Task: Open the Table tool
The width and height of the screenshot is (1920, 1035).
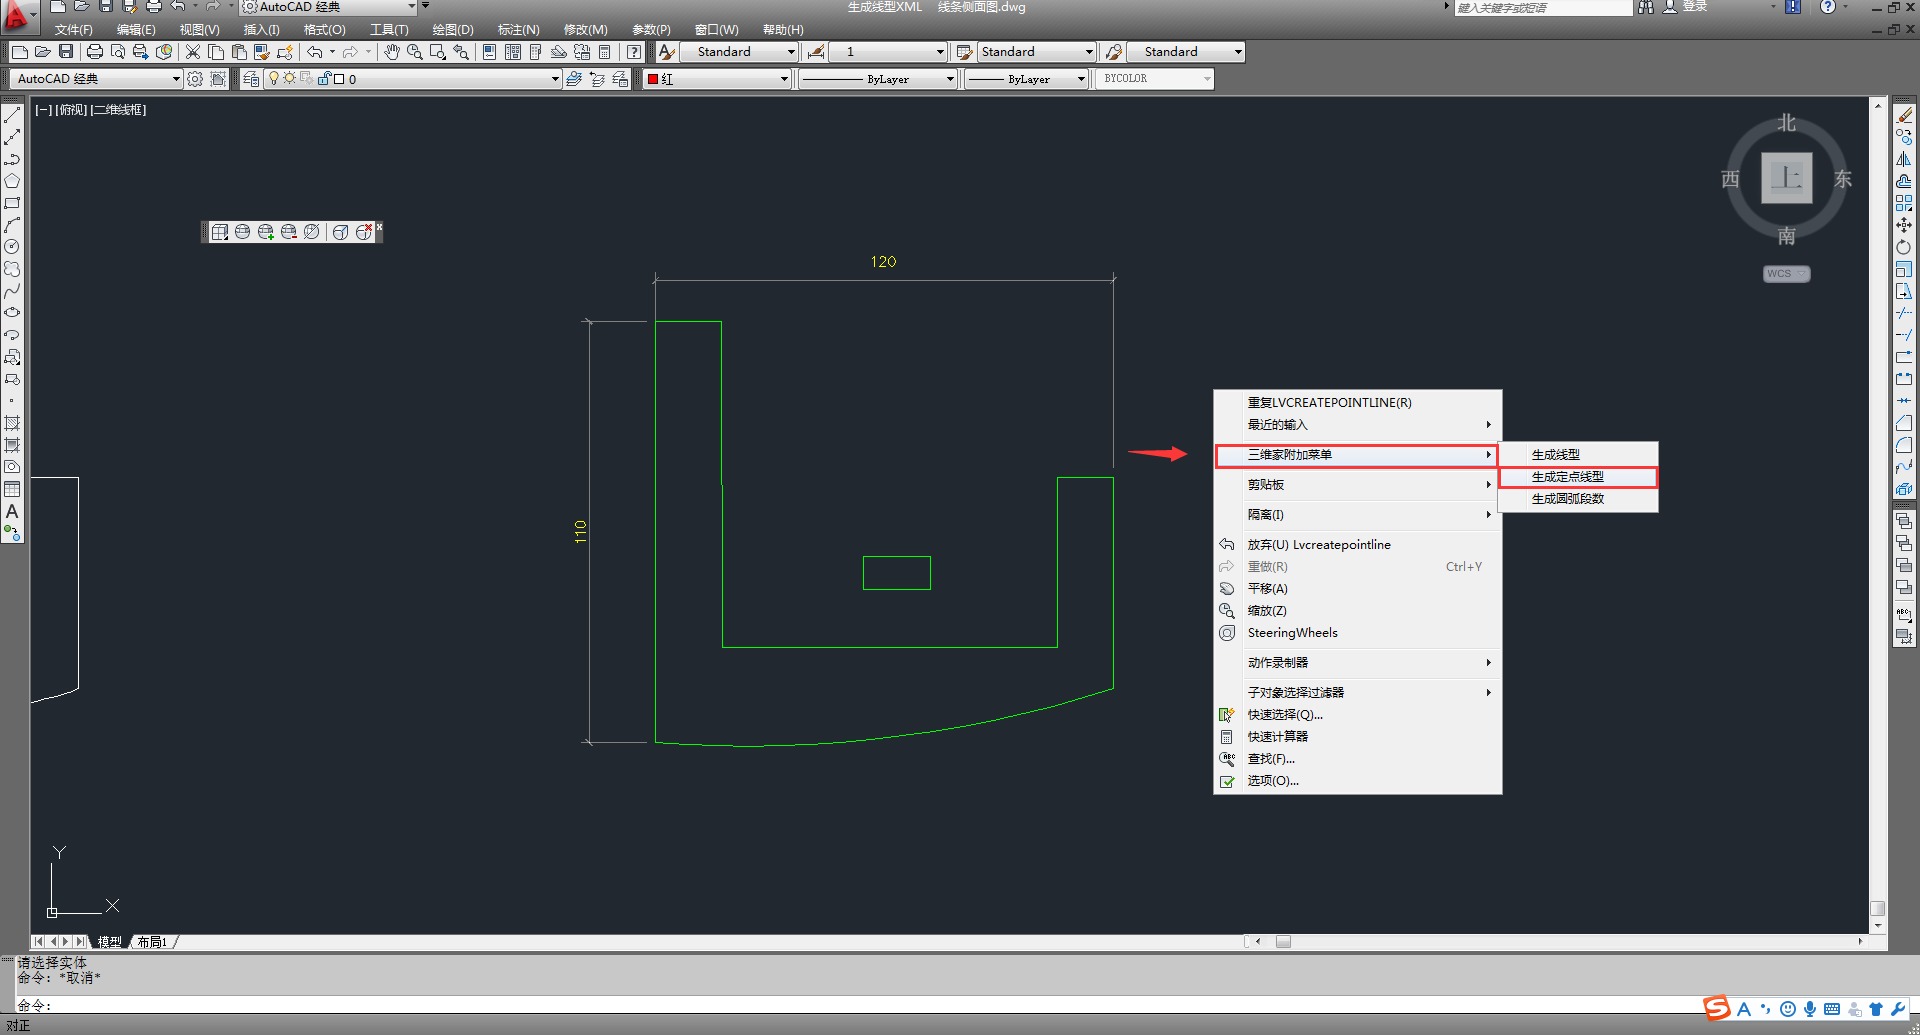Action: [12, 489]
